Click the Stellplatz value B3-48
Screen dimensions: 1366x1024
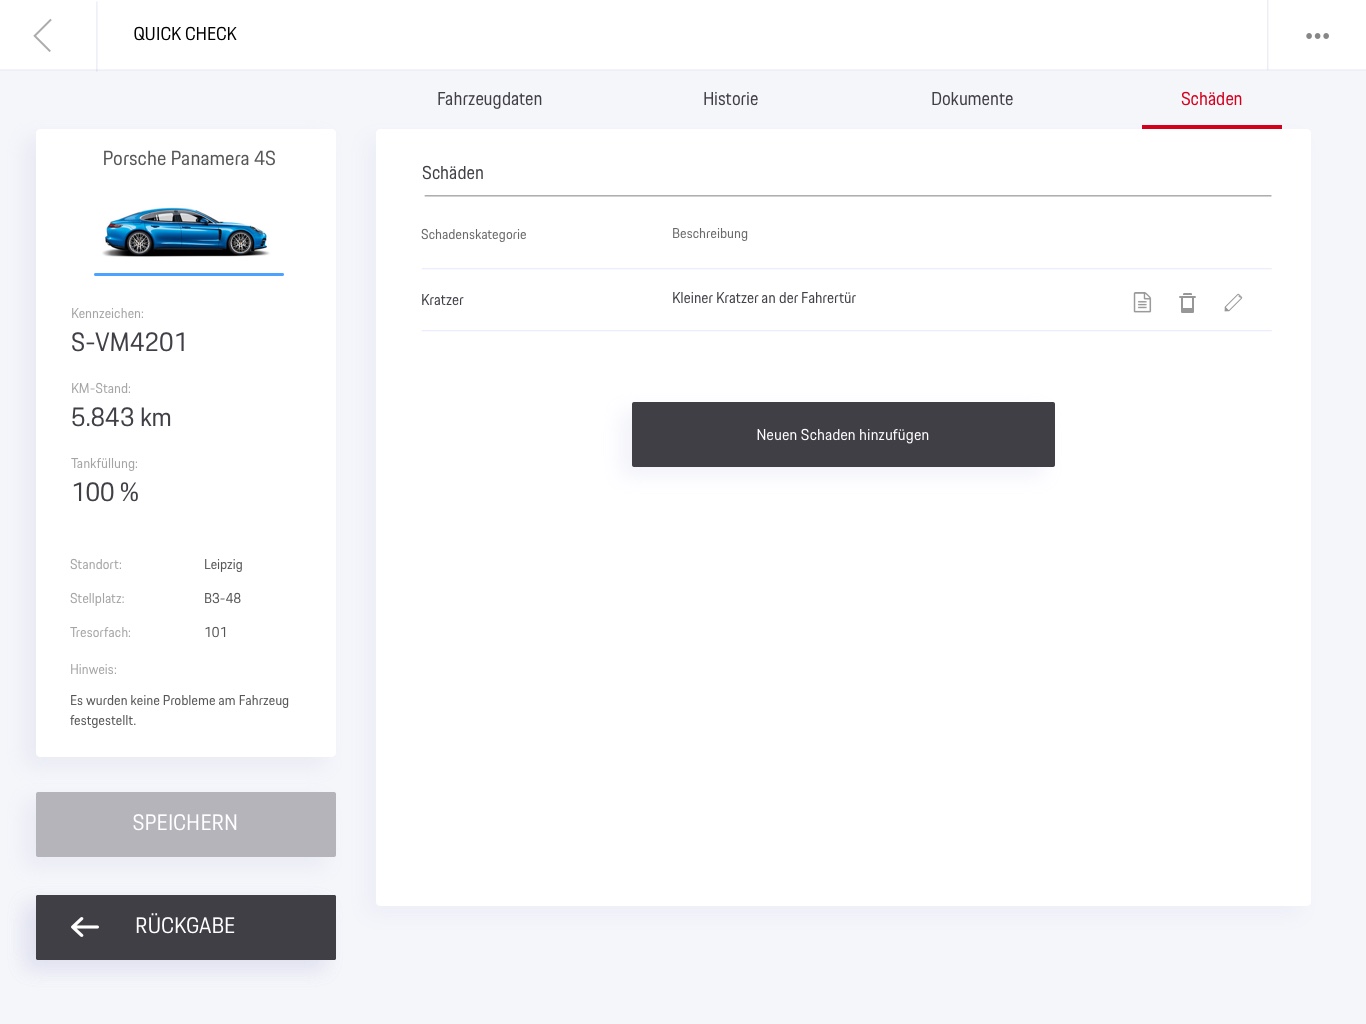[222, 599]
